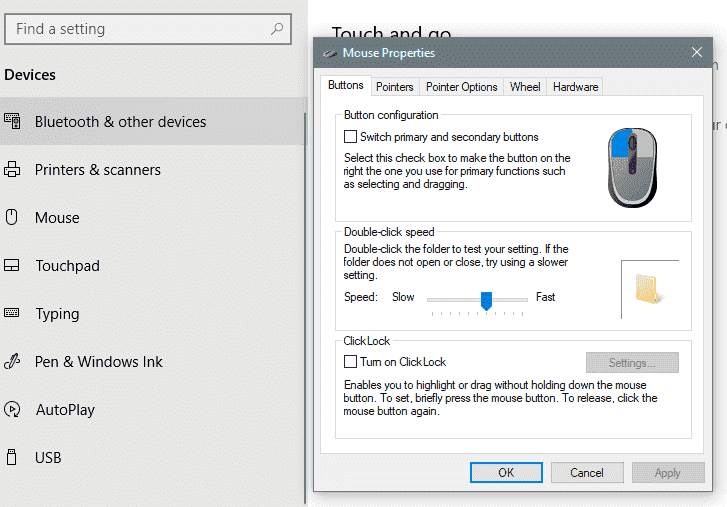Open Typing settings label
The height and width of the screenshot is (507, 727).
point(57,314)
